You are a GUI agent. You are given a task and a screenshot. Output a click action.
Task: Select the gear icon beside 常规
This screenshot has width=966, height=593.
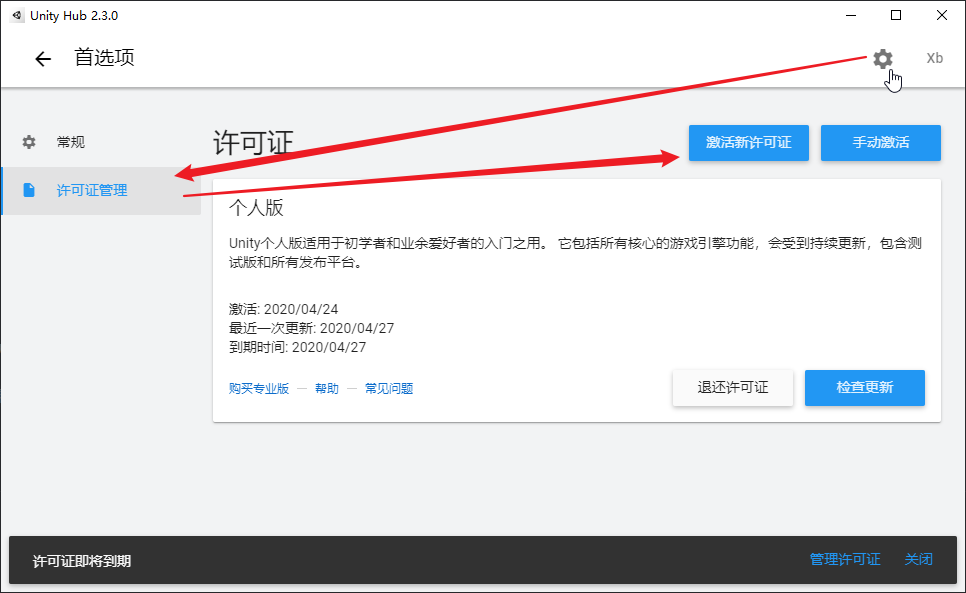click(x=28, y=141)
